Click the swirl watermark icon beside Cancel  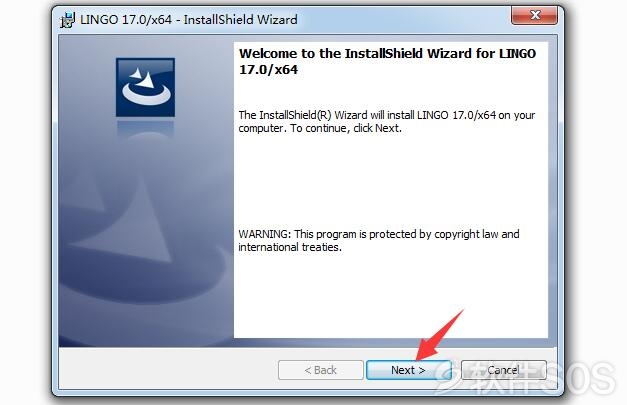click(446, 375)
